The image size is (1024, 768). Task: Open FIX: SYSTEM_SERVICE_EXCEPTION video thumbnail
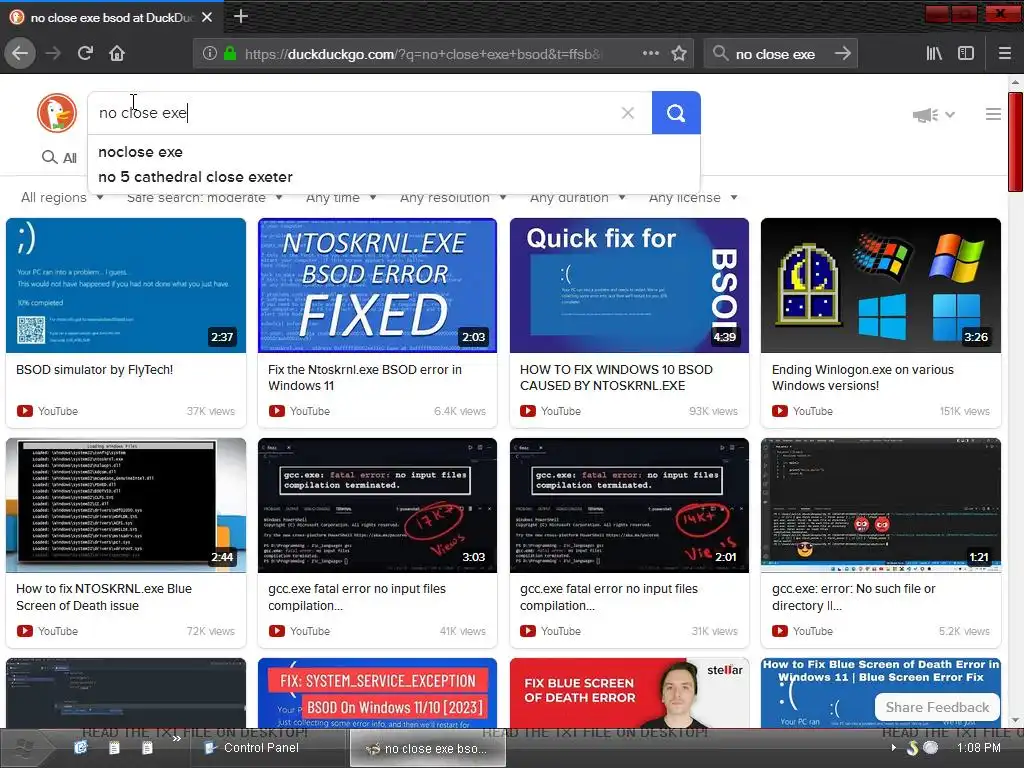coord(377,692)
